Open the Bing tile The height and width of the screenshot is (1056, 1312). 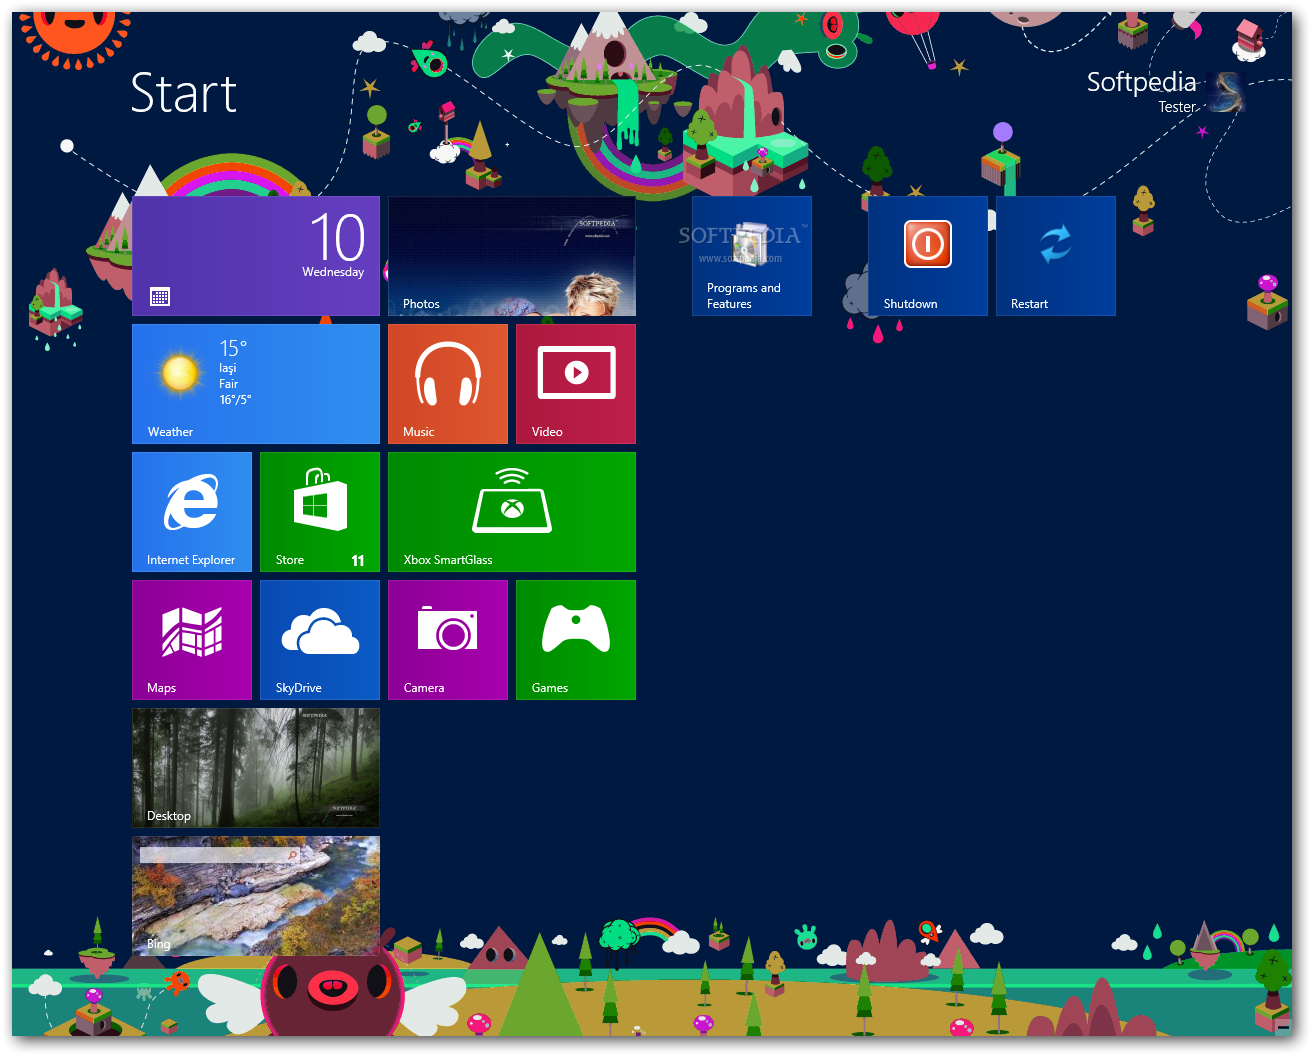(x=256, y=896)
